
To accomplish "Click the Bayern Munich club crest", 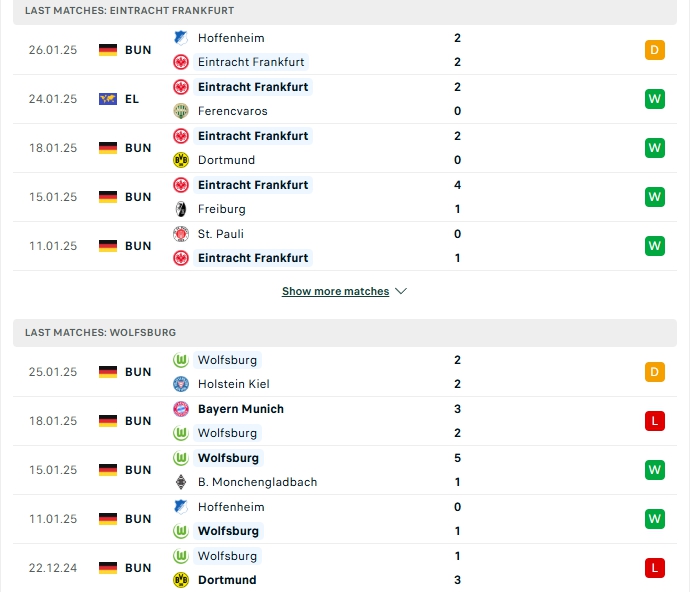I will pos(180,409).
